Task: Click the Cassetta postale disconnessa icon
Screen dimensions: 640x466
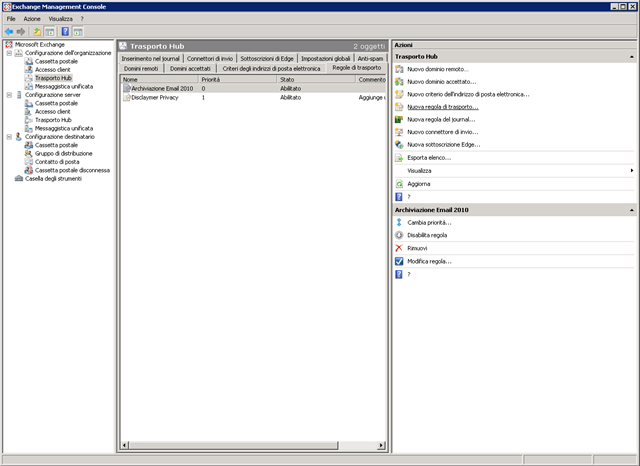Action: coord(29,170)
